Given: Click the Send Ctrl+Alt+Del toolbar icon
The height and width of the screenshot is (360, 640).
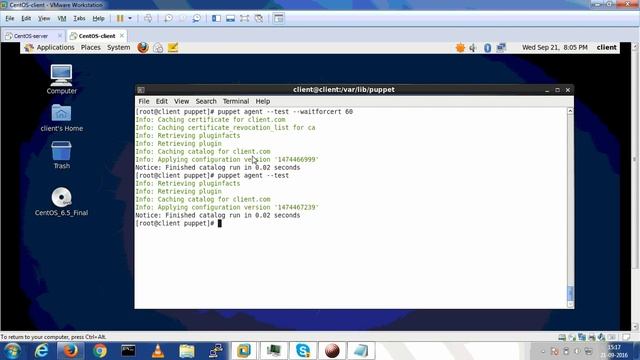Looking at the screenshot, I should click(148, 18).
